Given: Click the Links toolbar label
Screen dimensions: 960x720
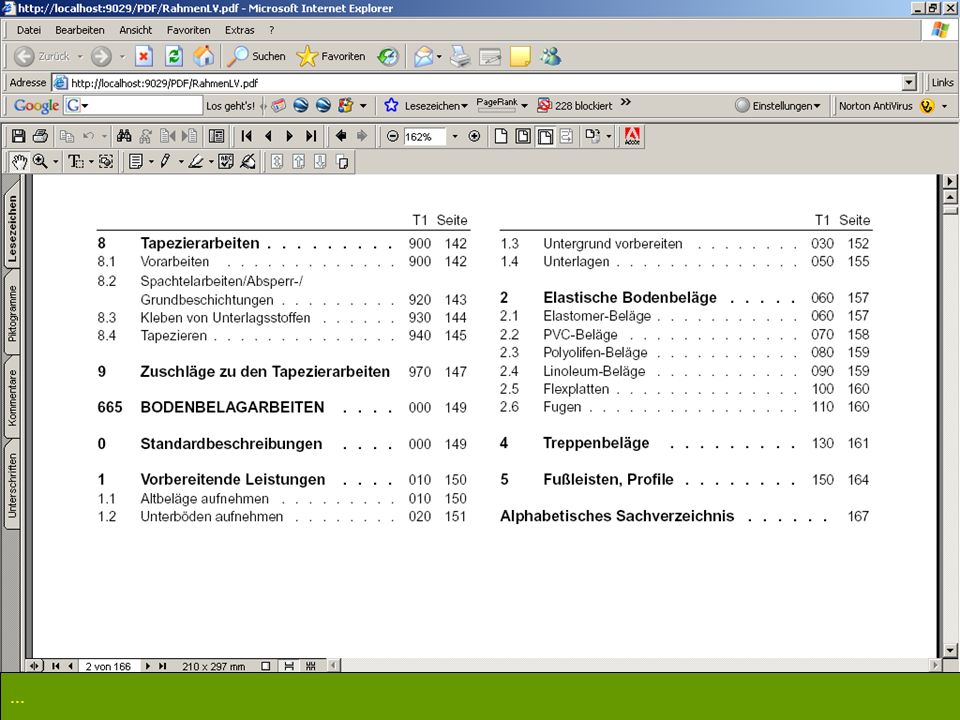Looking at the screenshot, I should coord(942,82).
